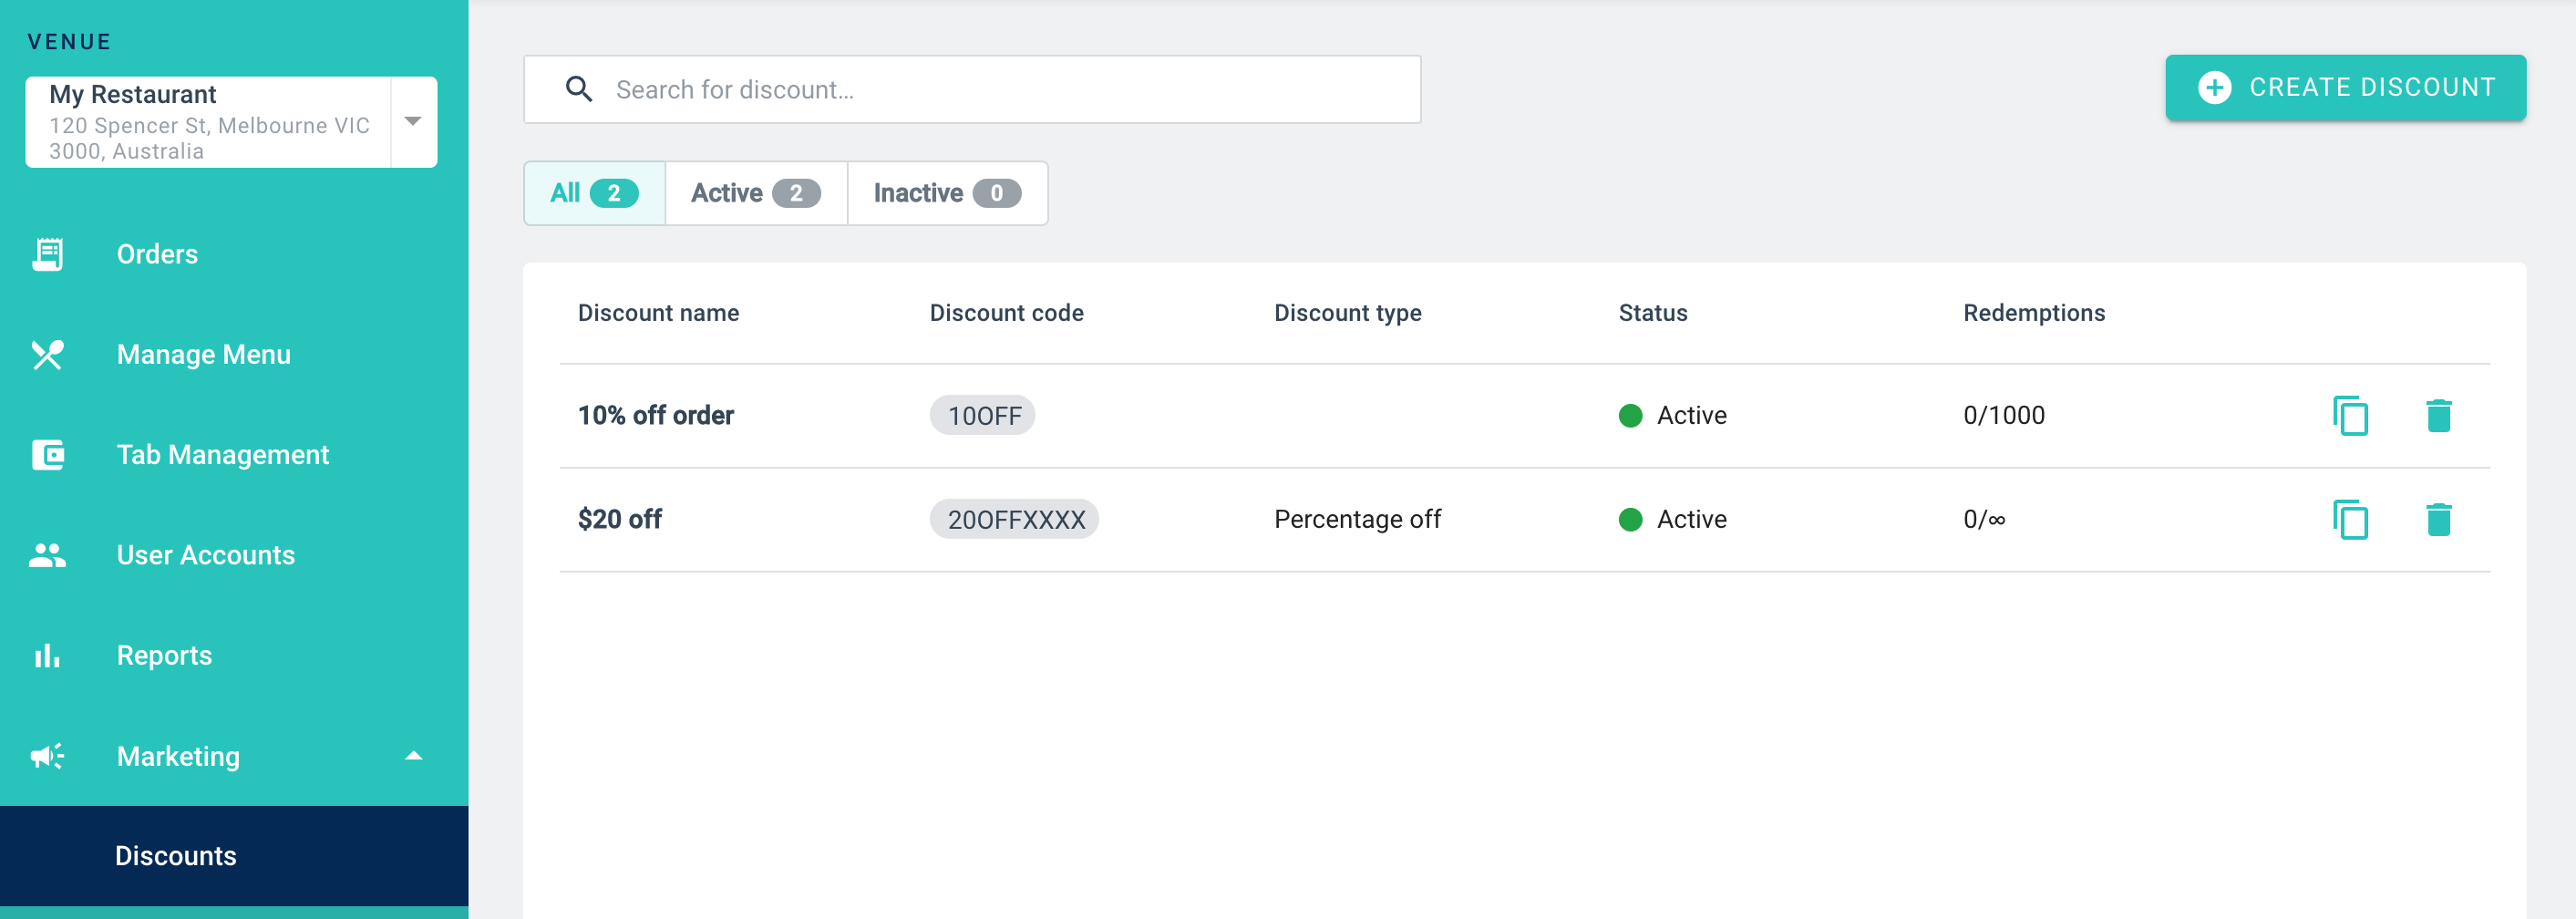
Task: Delete the 10% off order discount
Action: coord(2438,415)
